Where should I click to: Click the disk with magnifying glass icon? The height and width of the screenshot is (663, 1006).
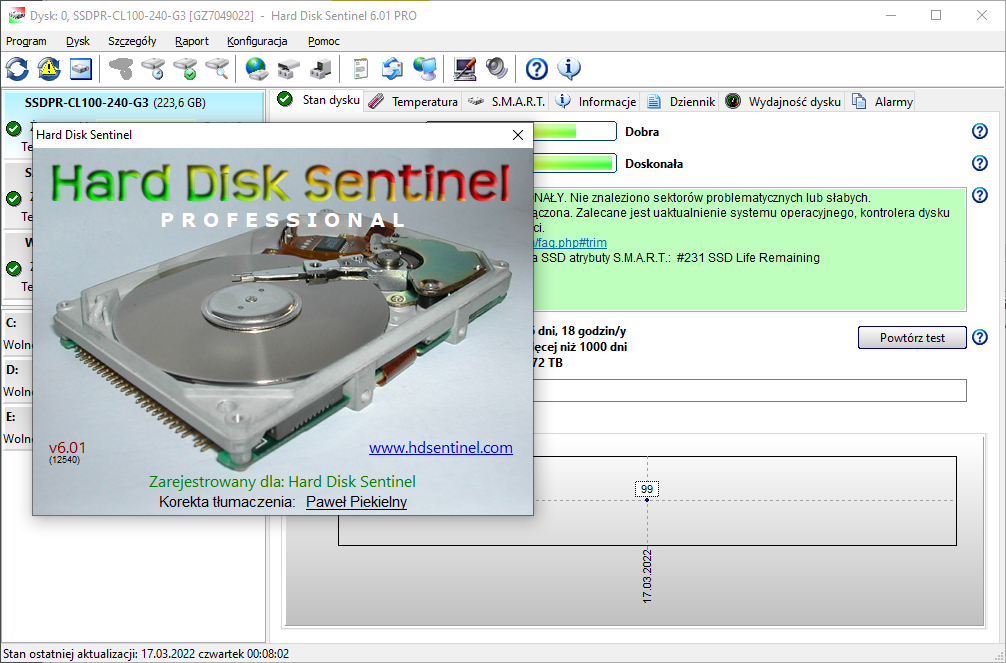click(217, 69)
